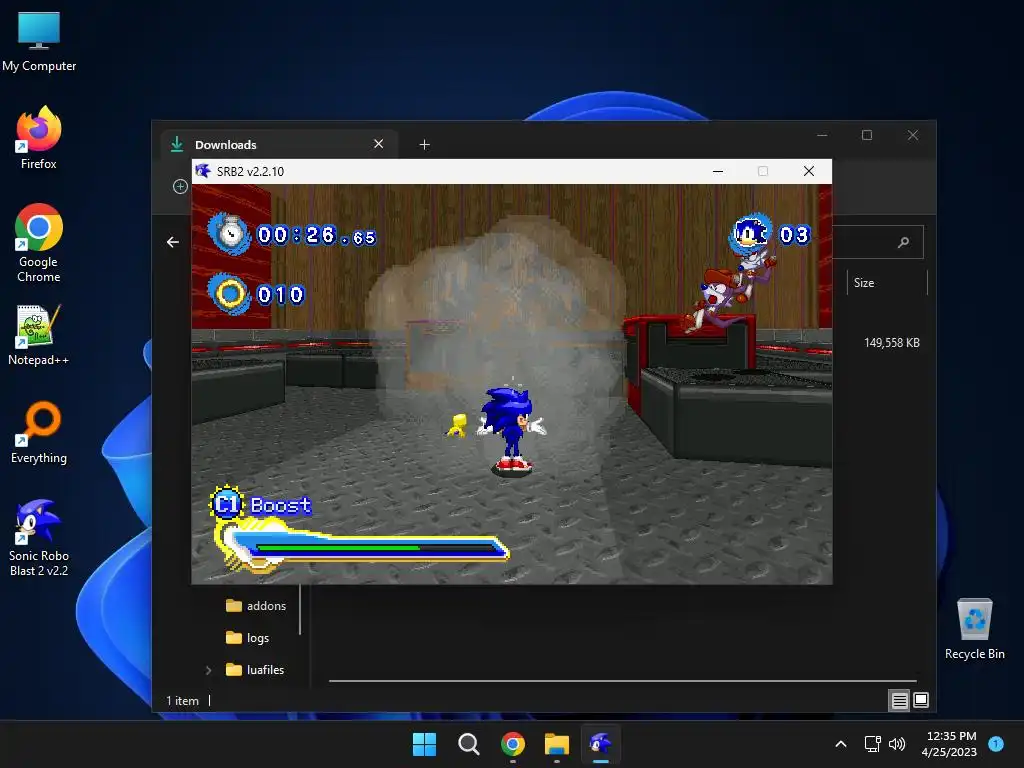Select SRB2 game in the taskbar

(x=600, y=744)
